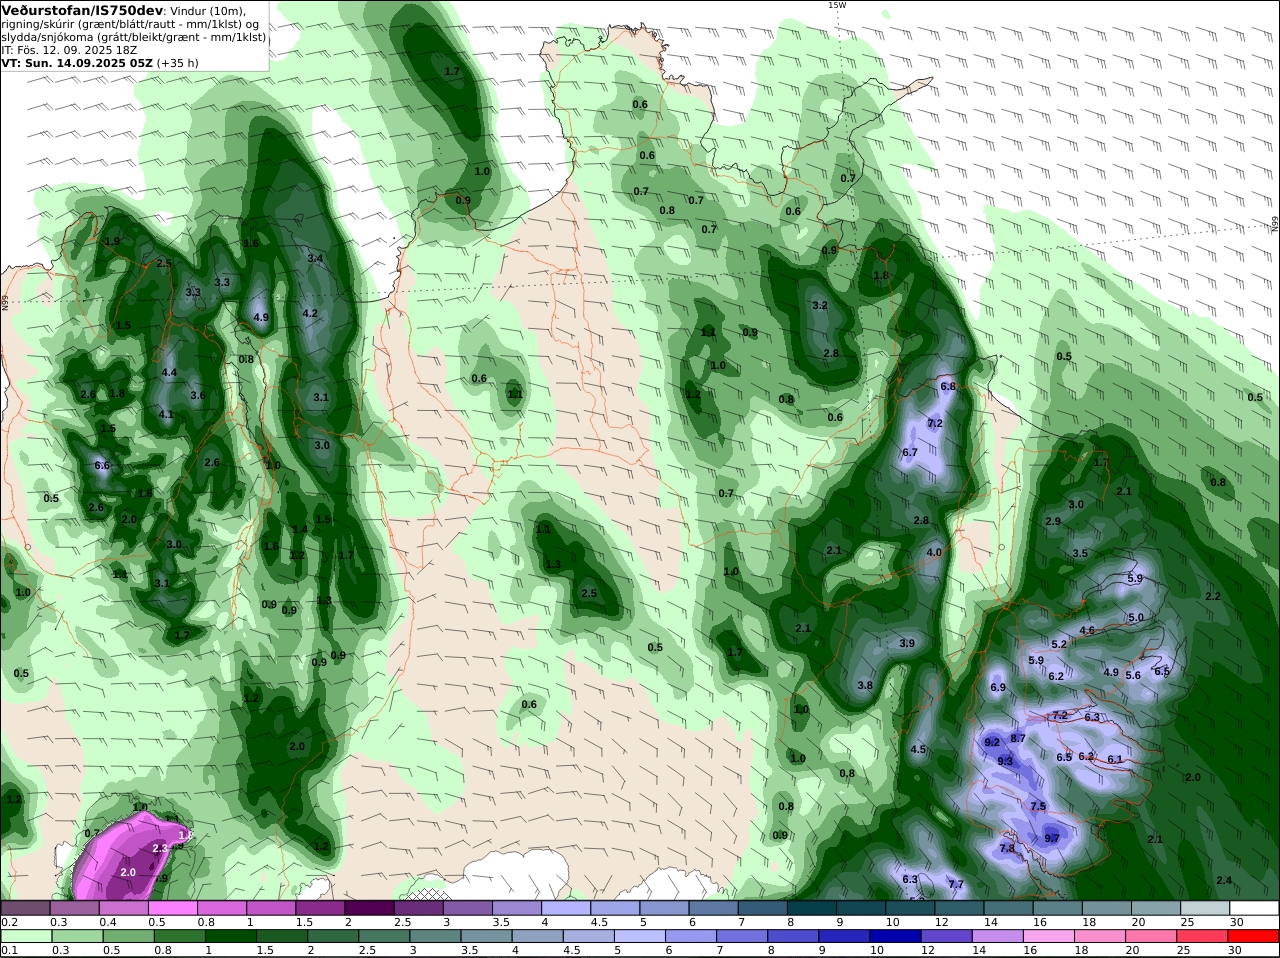
Task: Click the '0.2' label in the upper legend
Action: pyautogui.click(x=8, y=922)
